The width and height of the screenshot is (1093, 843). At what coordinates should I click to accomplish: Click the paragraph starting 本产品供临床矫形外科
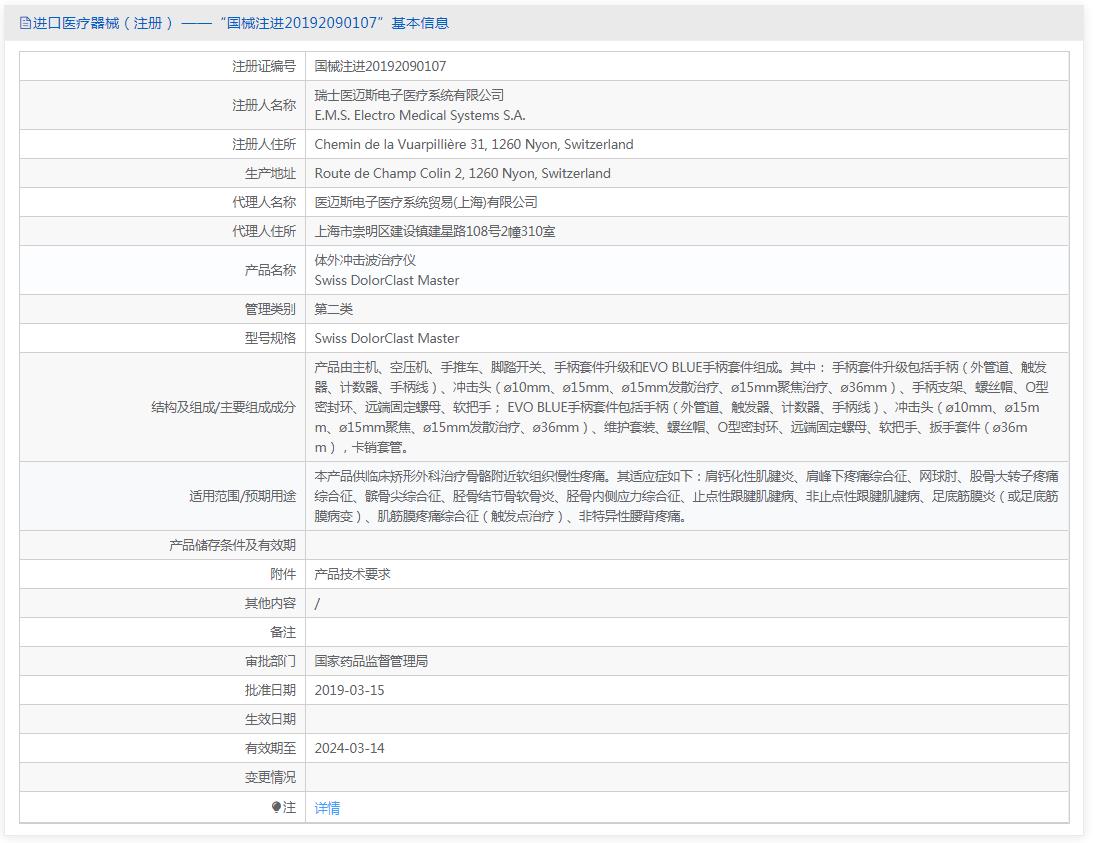click(686, 496)
